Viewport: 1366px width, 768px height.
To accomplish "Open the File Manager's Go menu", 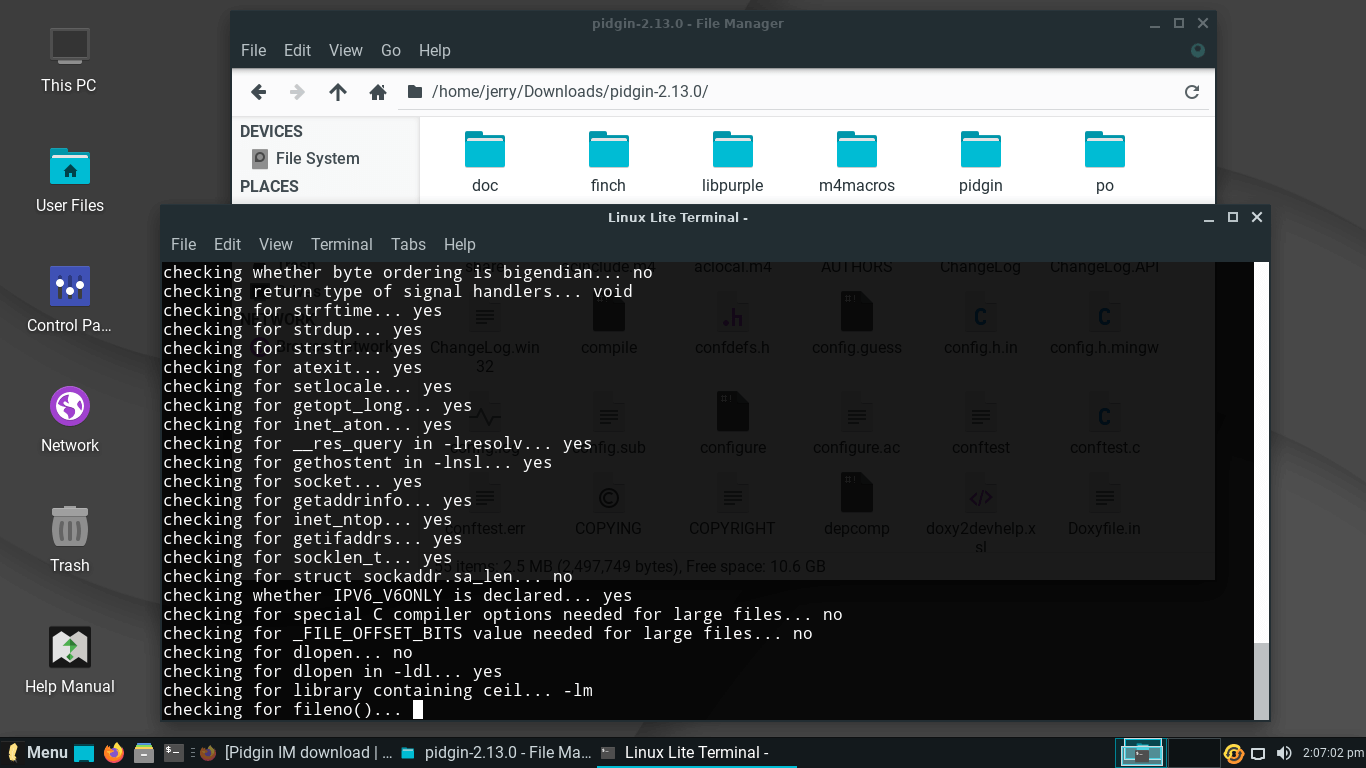I will pos(390,50).
